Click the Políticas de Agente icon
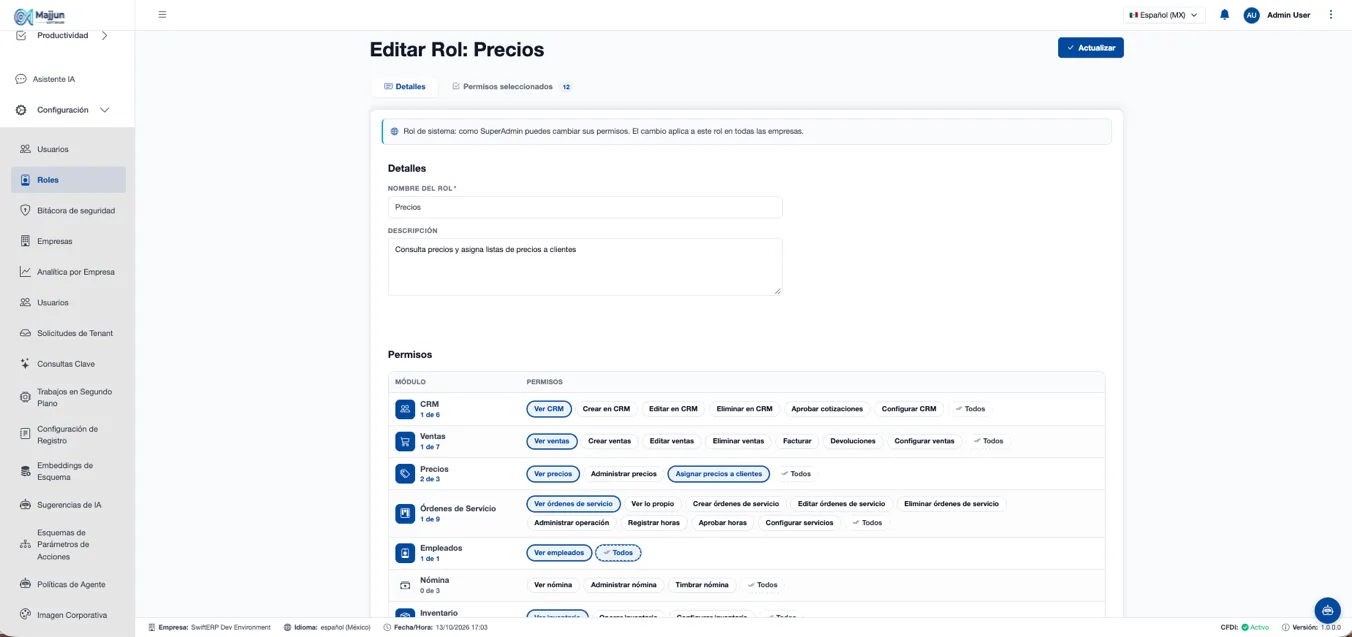 [x=25, y=584]
